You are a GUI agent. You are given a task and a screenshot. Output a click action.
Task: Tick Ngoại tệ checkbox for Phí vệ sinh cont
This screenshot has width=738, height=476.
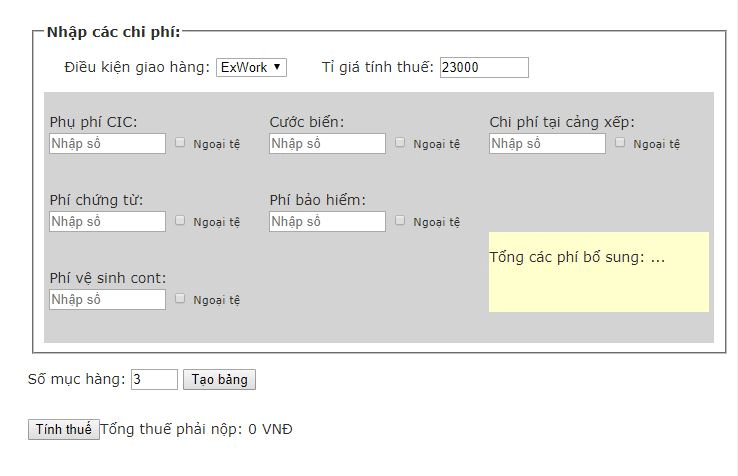tap(181, 298)
